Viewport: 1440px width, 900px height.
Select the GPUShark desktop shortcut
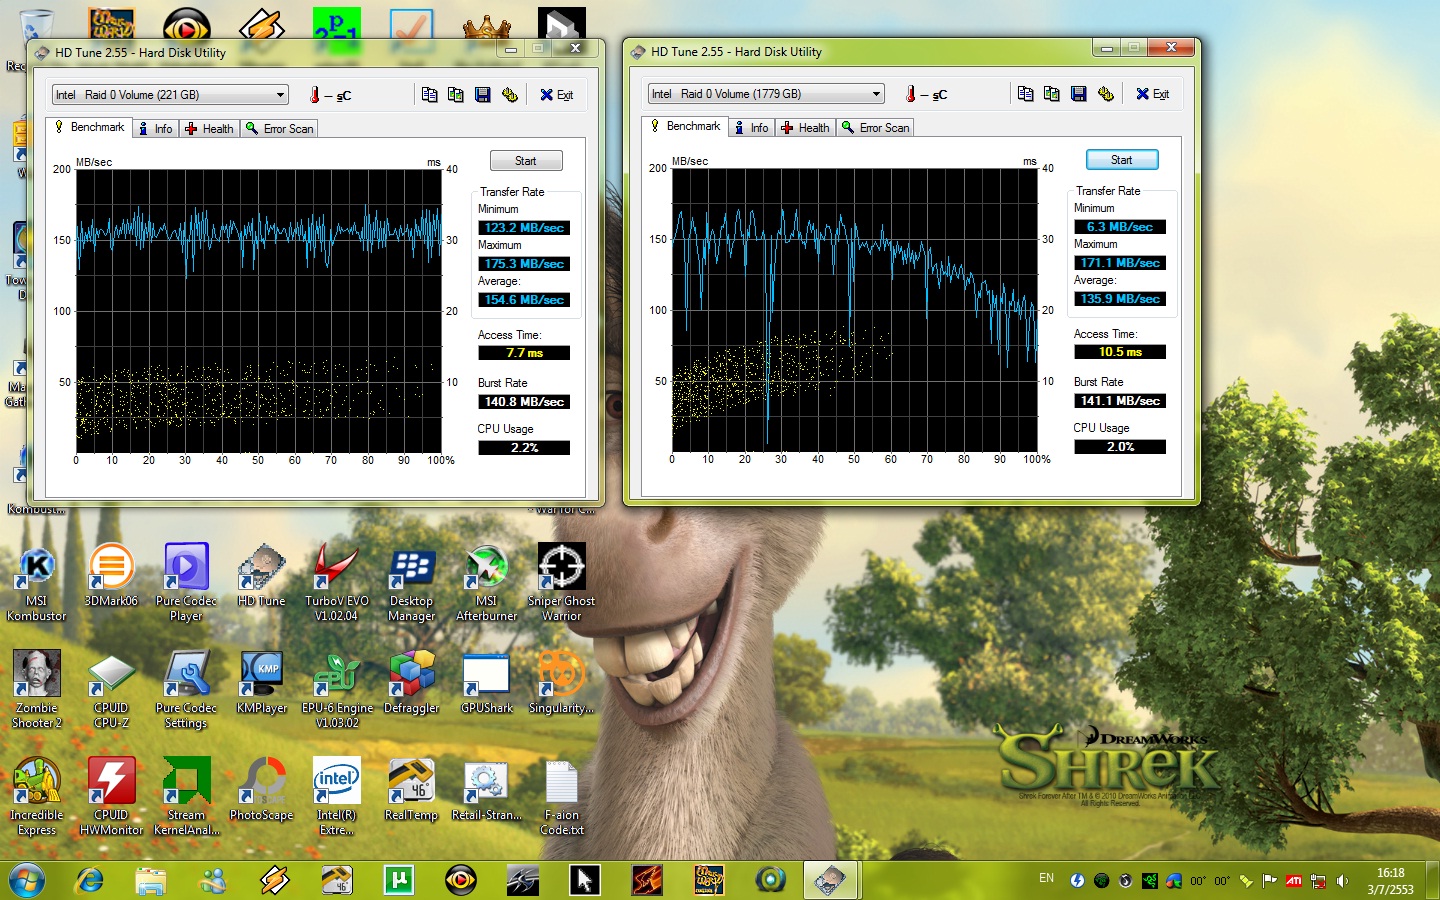click(x=486, y=682)
